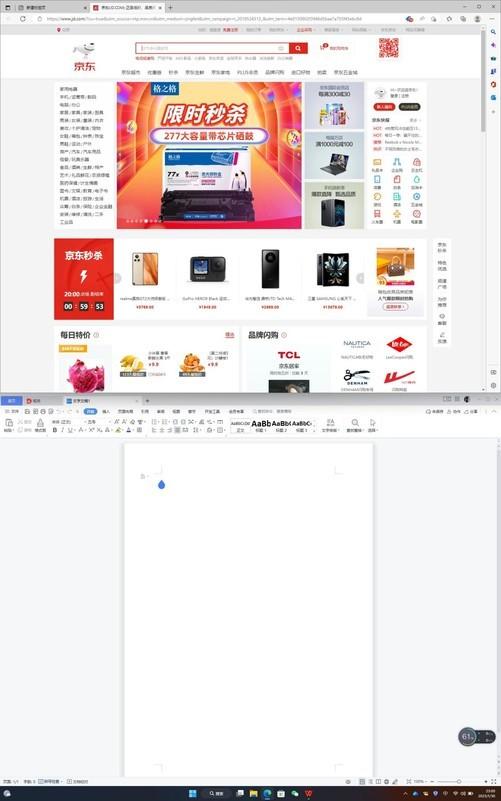
Task: Open the 查找替换 magnifier tool
Action: [354, 426]
